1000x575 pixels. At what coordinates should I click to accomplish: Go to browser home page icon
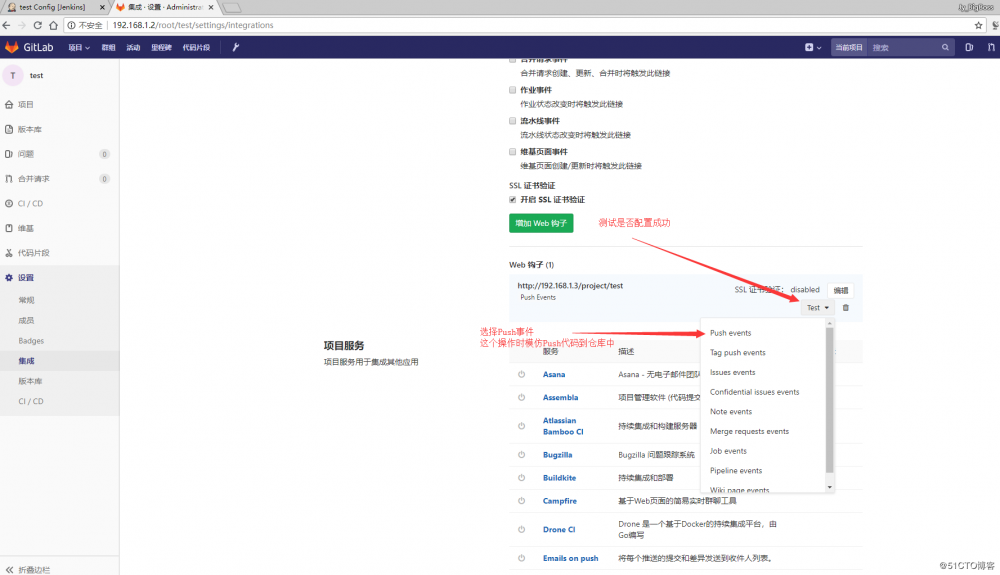pyautogui.click(x=54, y=25)
